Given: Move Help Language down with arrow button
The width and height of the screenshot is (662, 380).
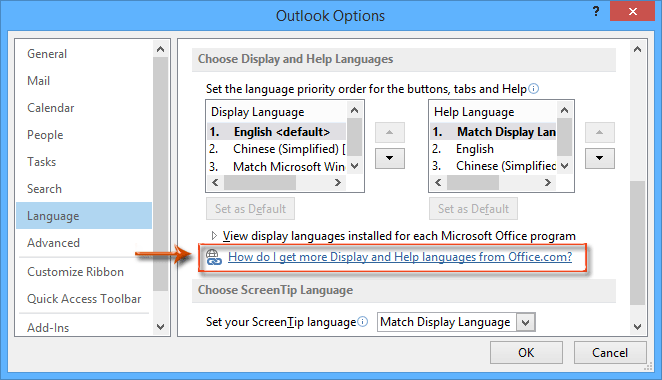Looking at the screenshot, I should coord(600,158).
